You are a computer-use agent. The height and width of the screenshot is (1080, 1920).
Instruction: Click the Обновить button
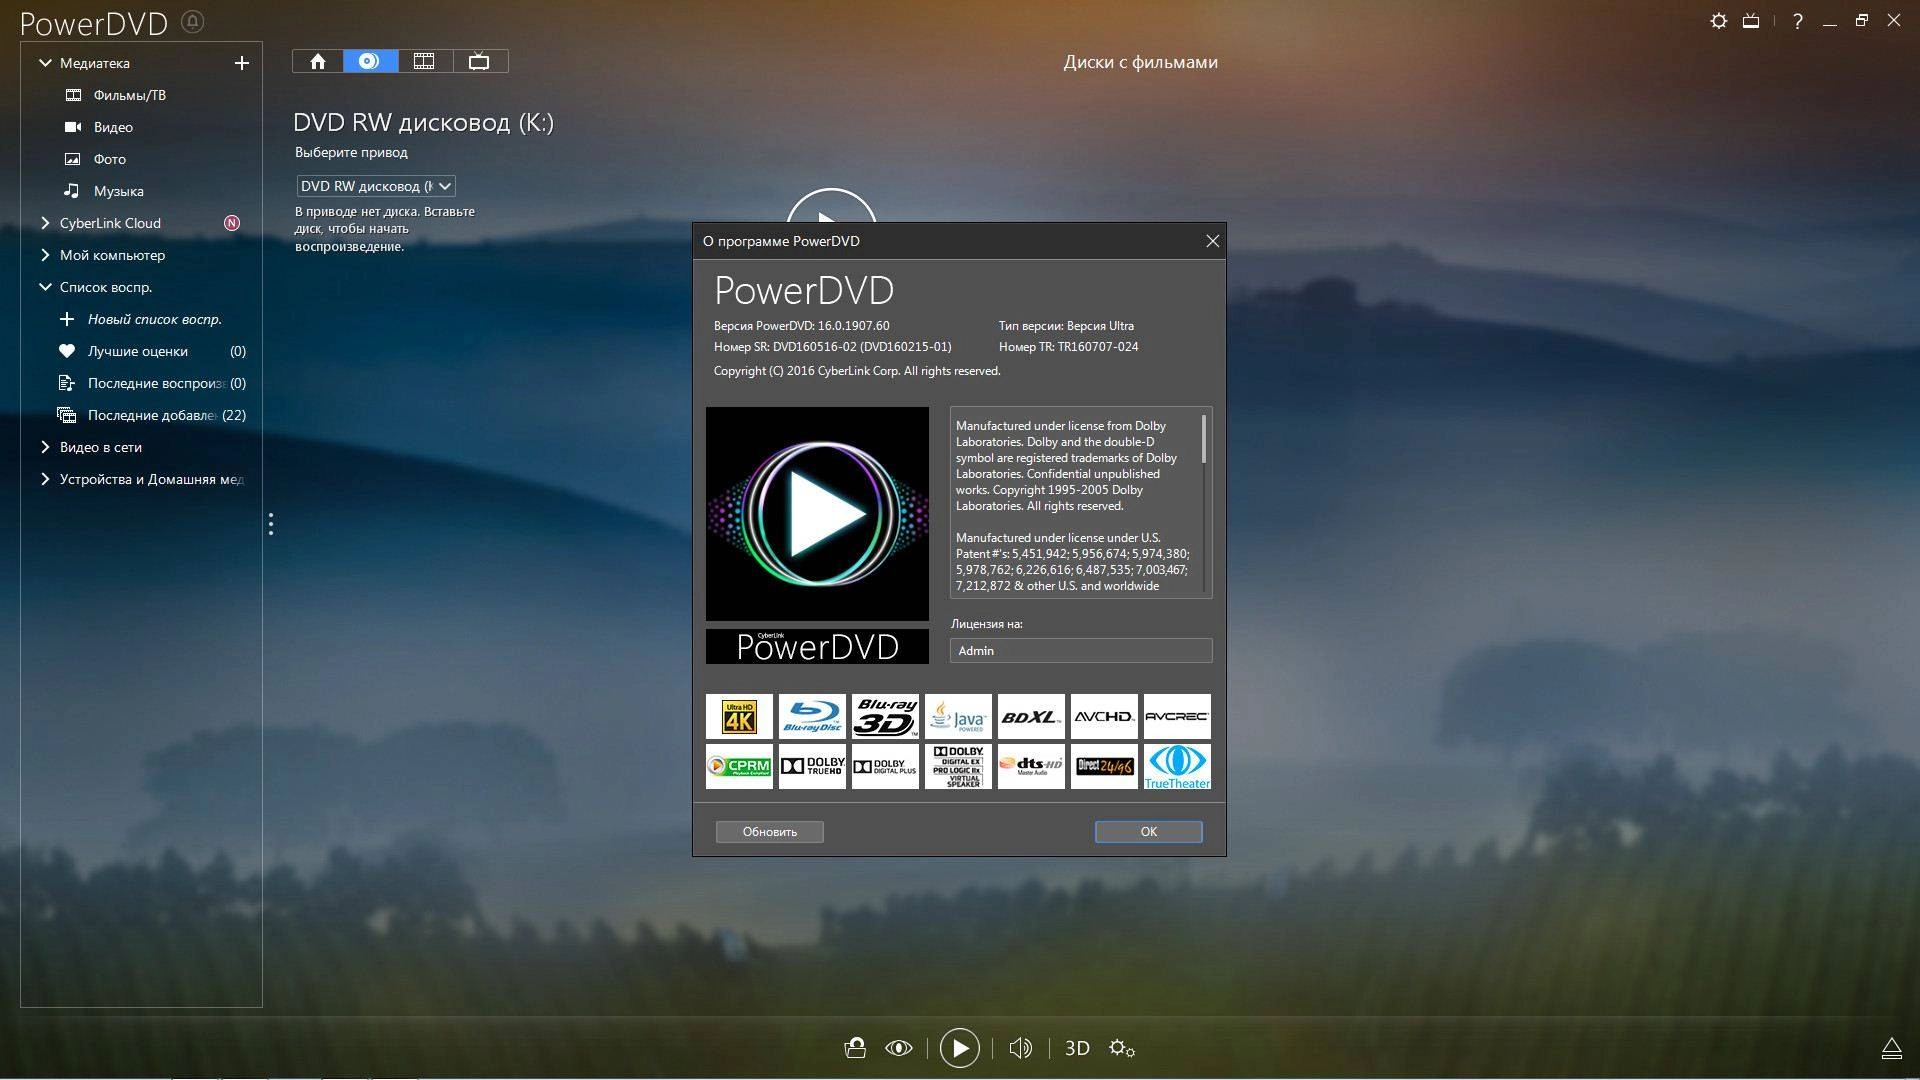(x=769, y=832)
